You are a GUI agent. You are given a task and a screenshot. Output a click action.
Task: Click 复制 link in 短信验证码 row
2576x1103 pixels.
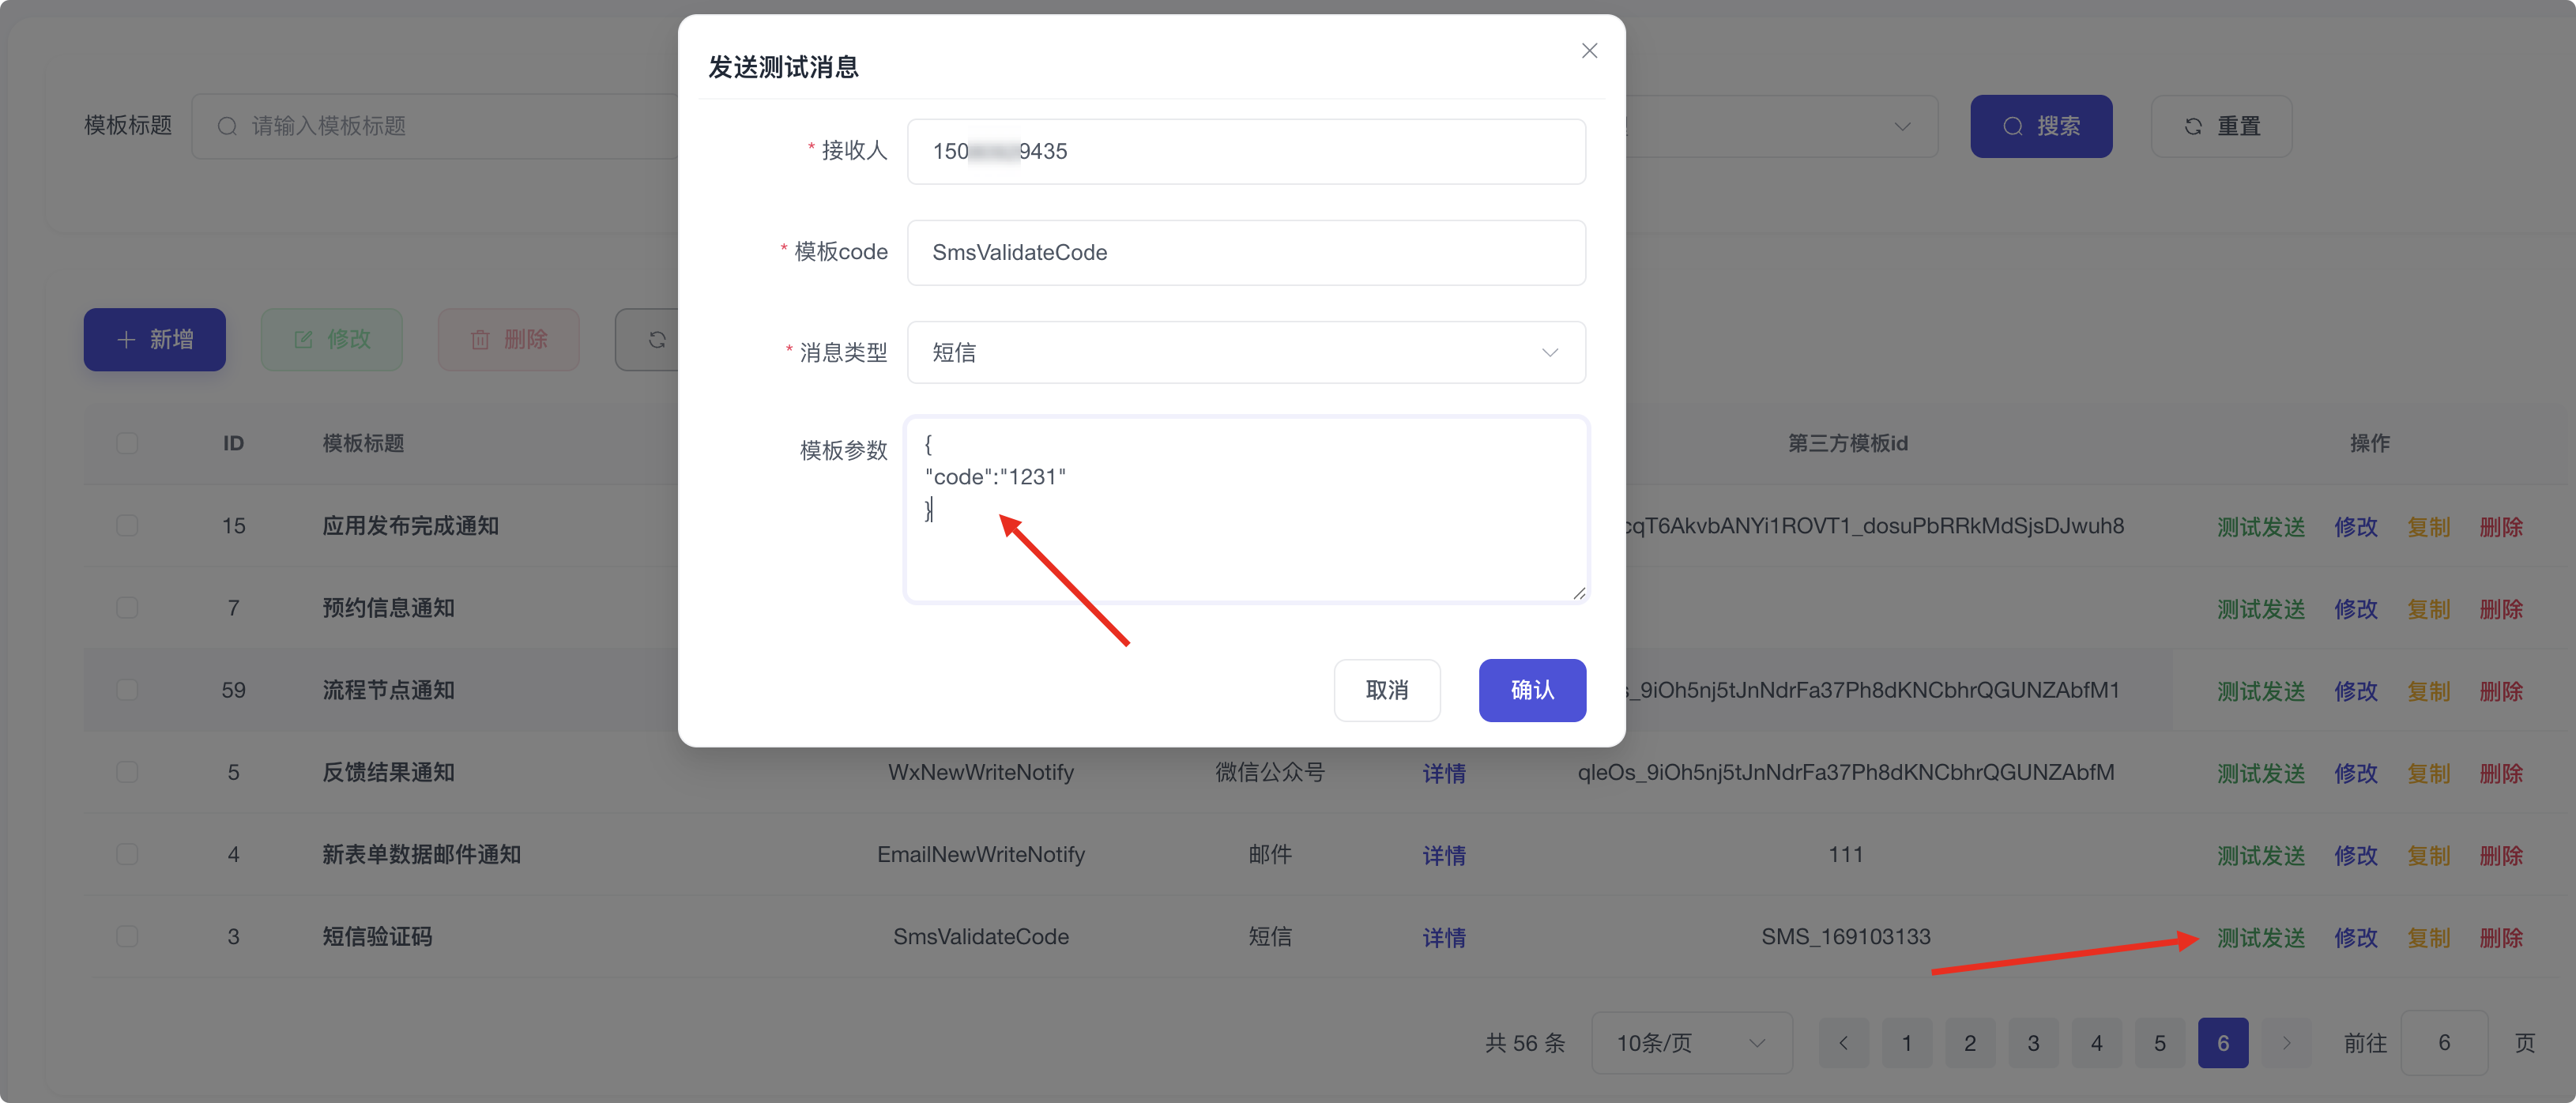pos(2428,937)
